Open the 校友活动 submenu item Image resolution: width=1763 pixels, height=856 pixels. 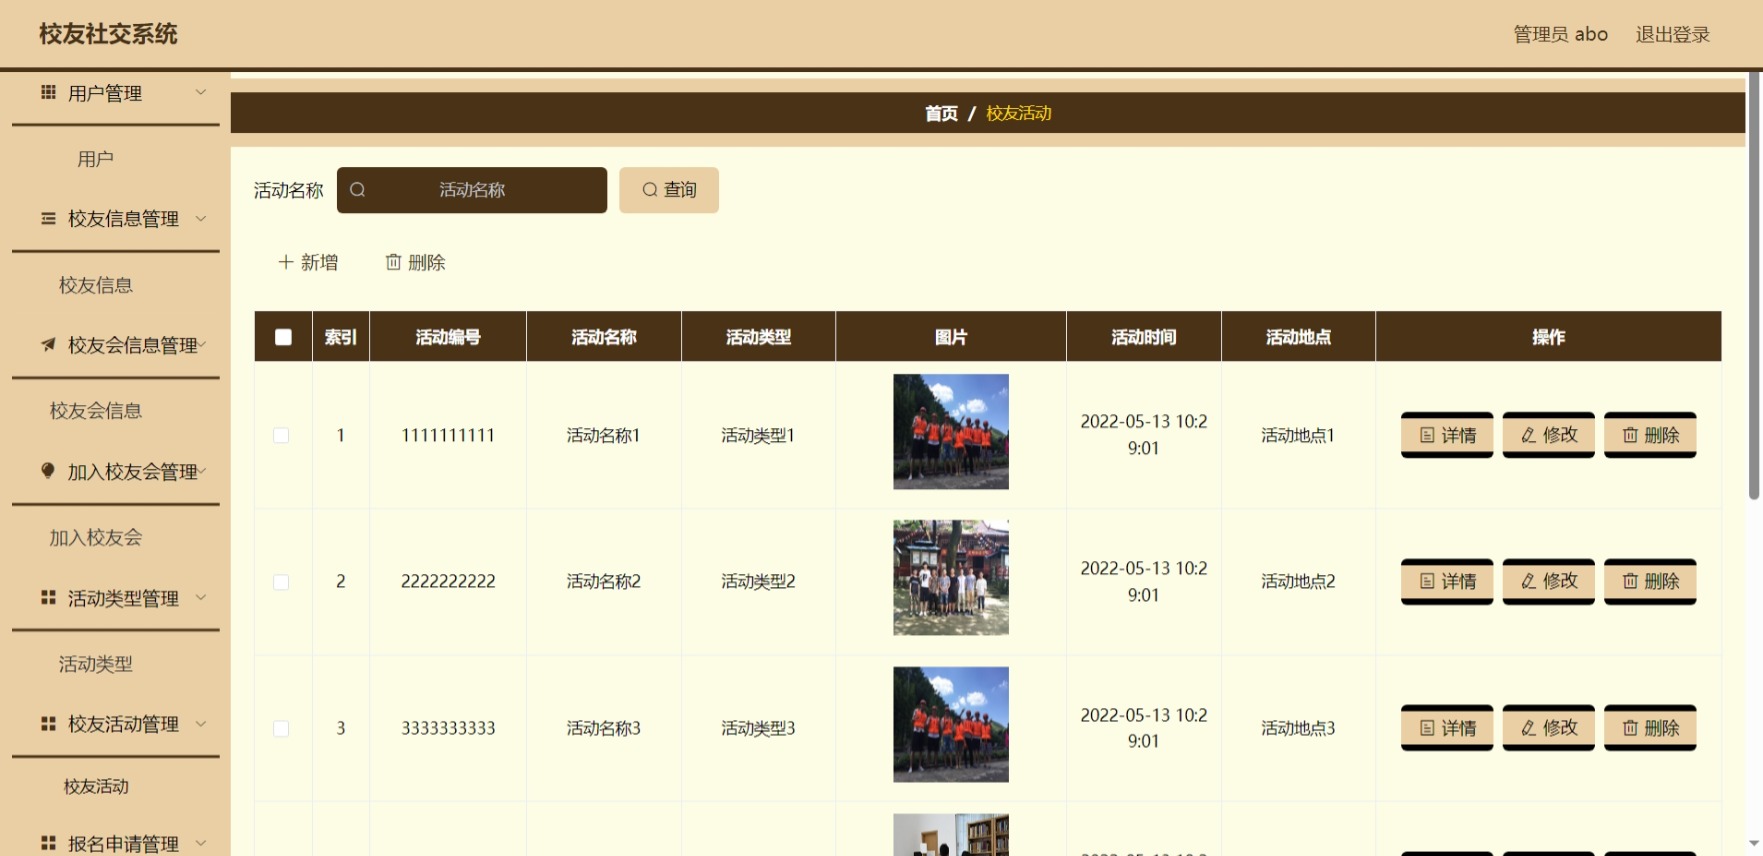(96, 787)
